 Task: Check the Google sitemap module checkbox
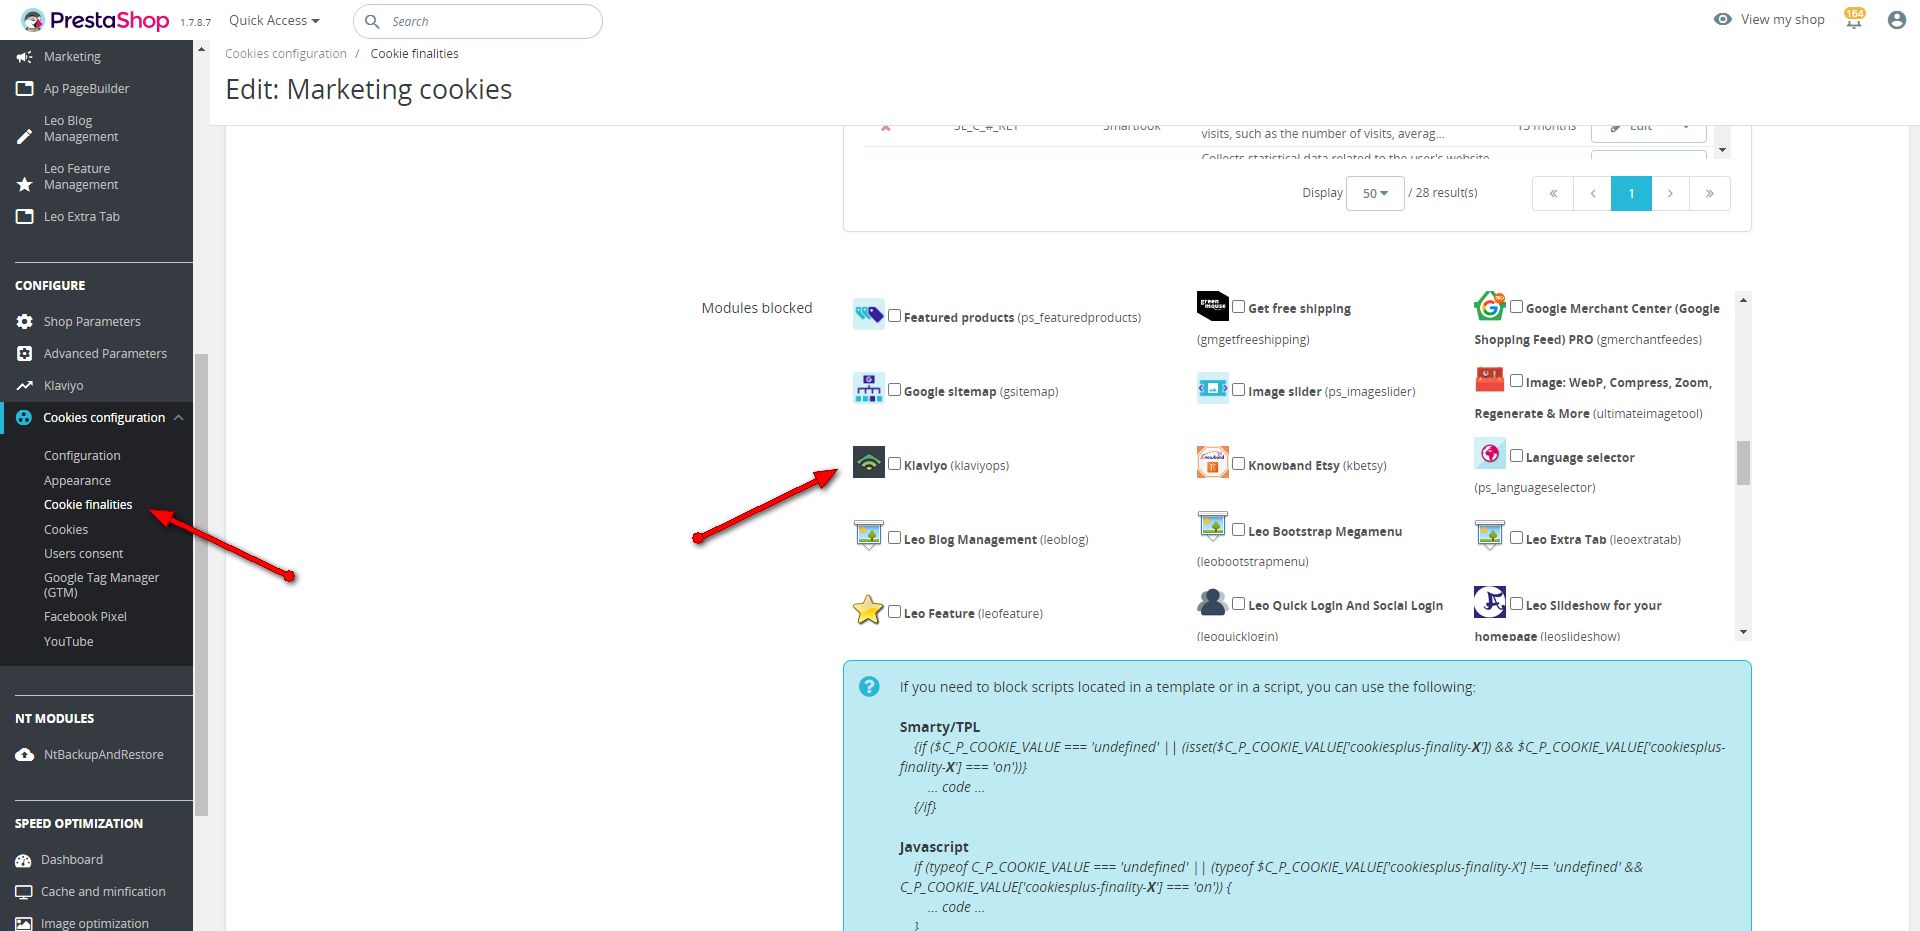click(895, 390)
